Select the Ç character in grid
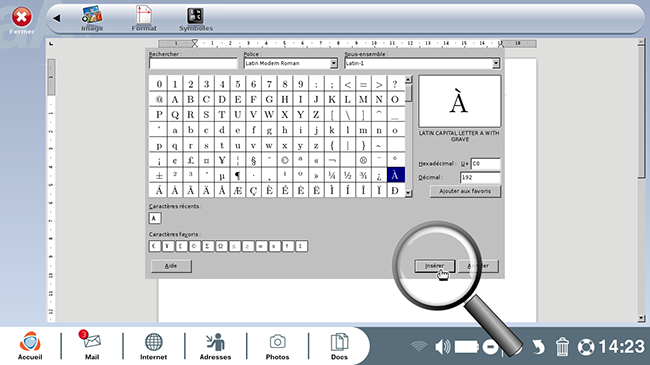The image size is (650, 365). 253,190
